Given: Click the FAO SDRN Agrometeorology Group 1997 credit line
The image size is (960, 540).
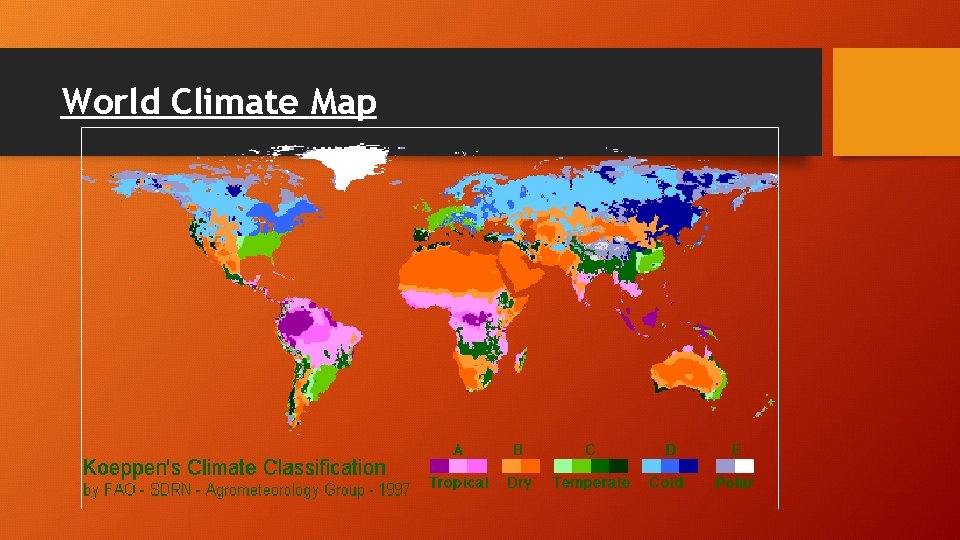Looking at the screenshot, I should pyautogui.click(x=246, y=490).
